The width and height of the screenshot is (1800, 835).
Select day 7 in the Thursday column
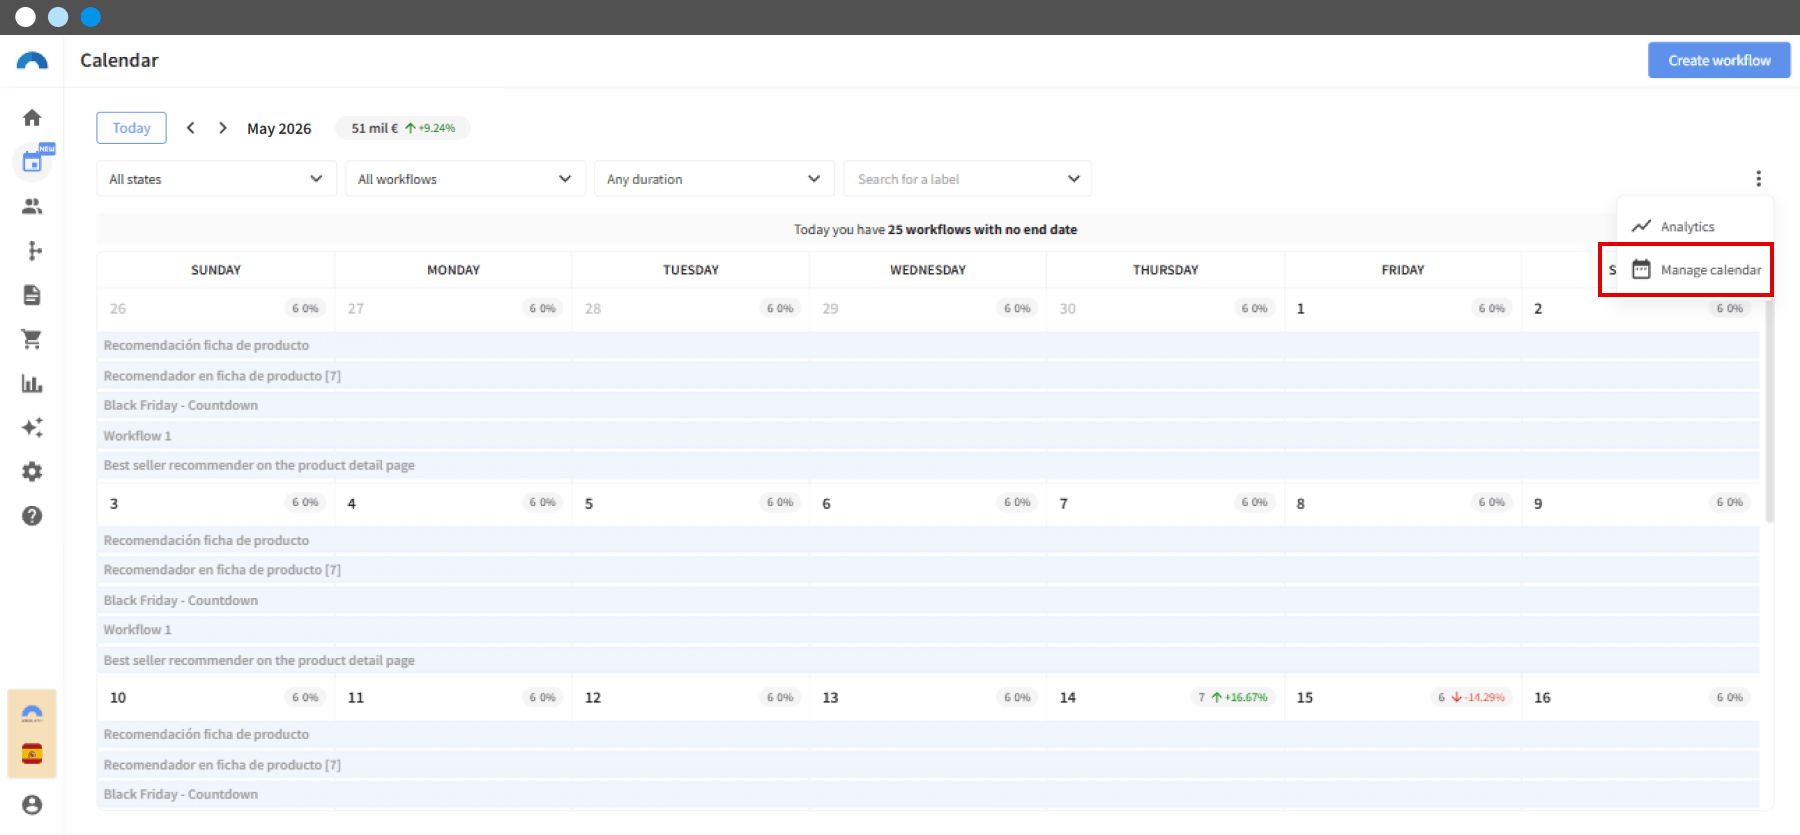point(1063,503)
